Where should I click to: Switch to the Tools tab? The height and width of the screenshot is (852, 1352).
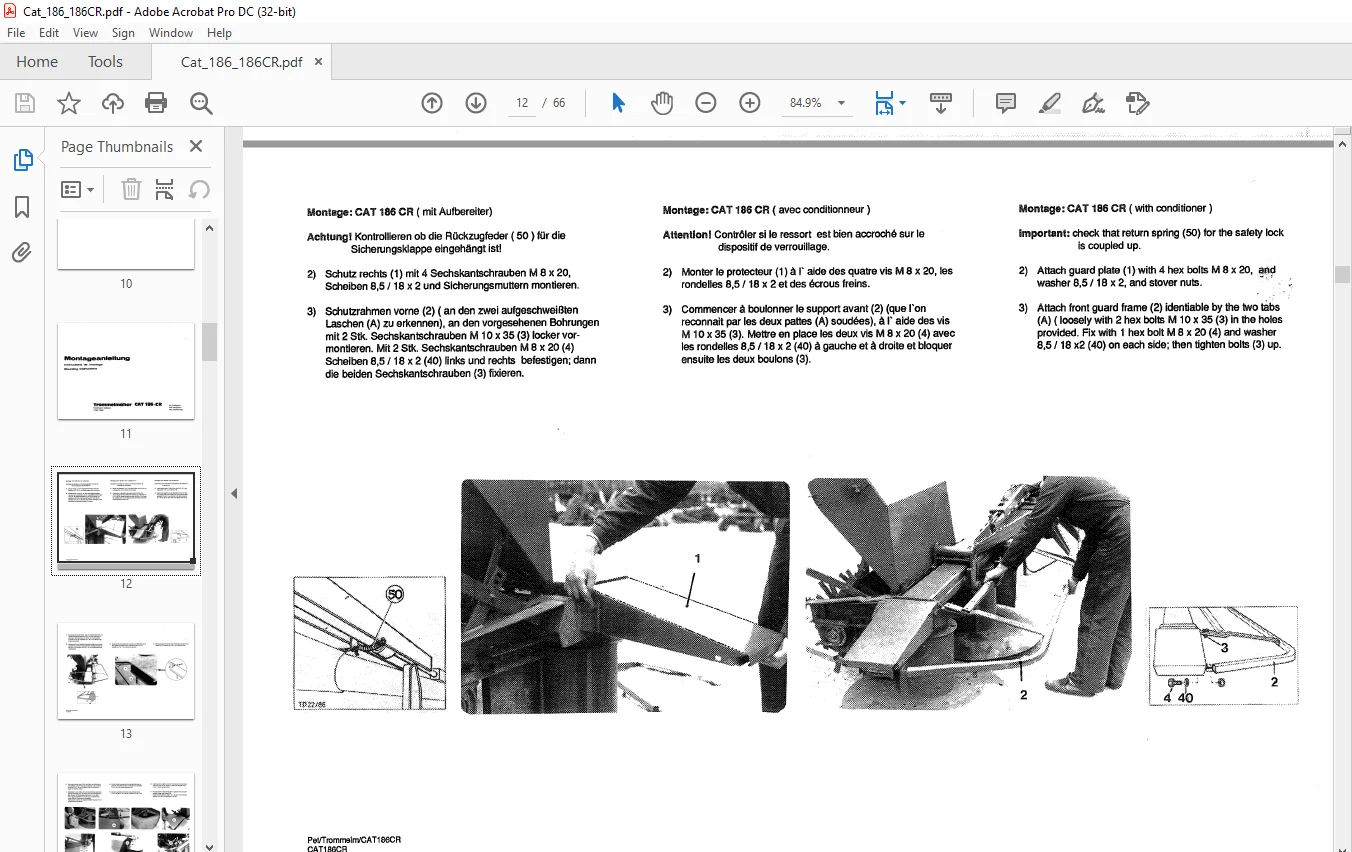(x=105, y=62)
